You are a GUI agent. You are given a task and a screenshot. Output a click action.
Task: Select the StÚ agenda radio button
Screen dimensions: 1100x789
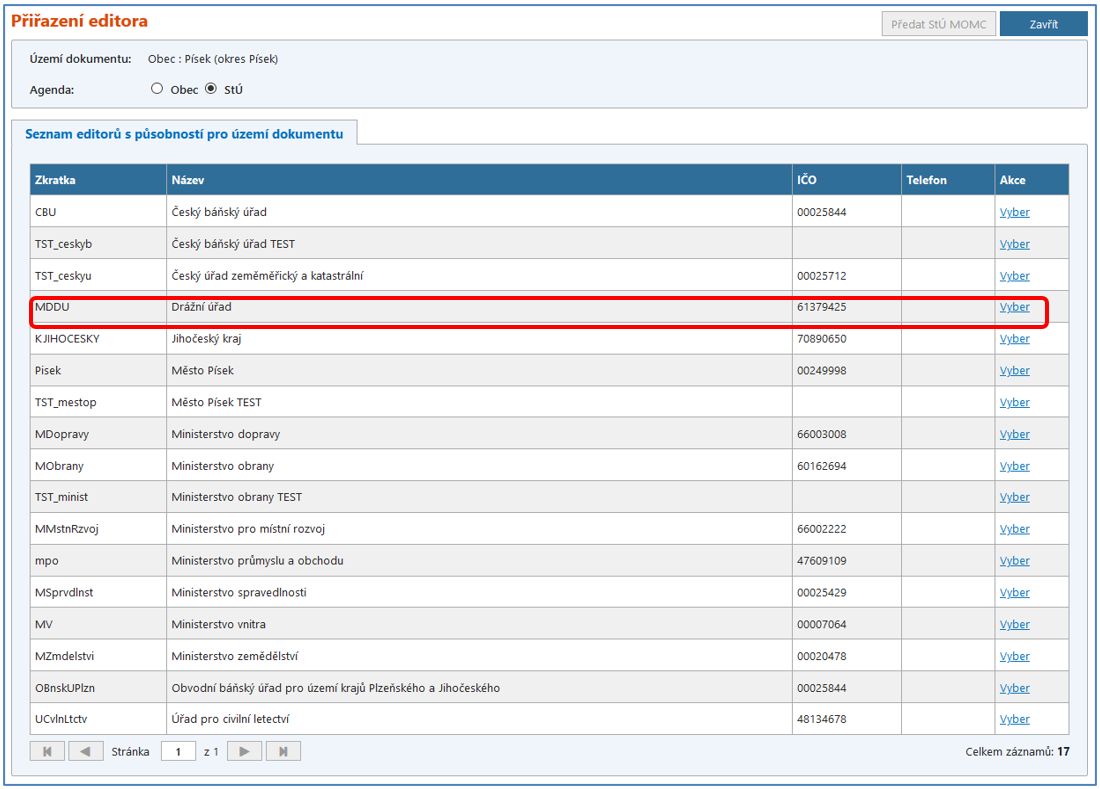coord(211,89)
